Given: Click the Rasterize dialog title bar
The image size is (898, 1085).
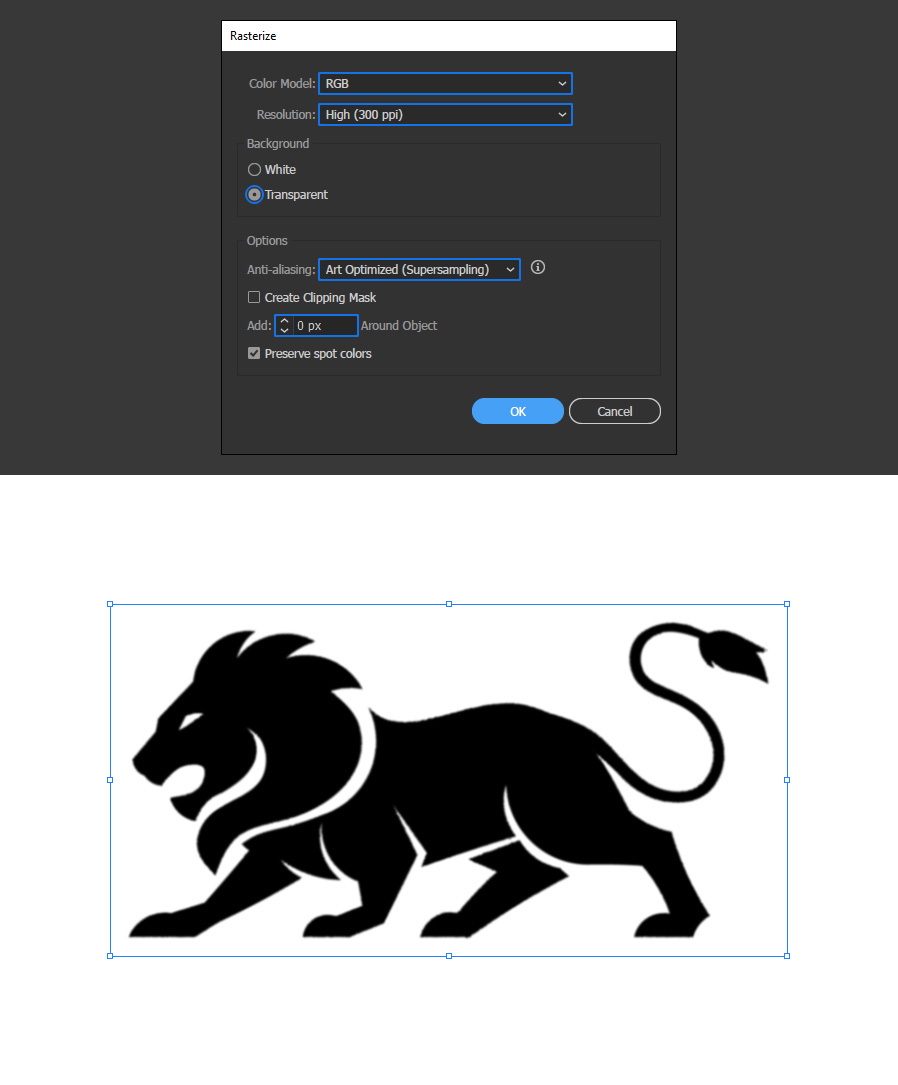Looking at the screenshot, I should [x=449, y=36].
